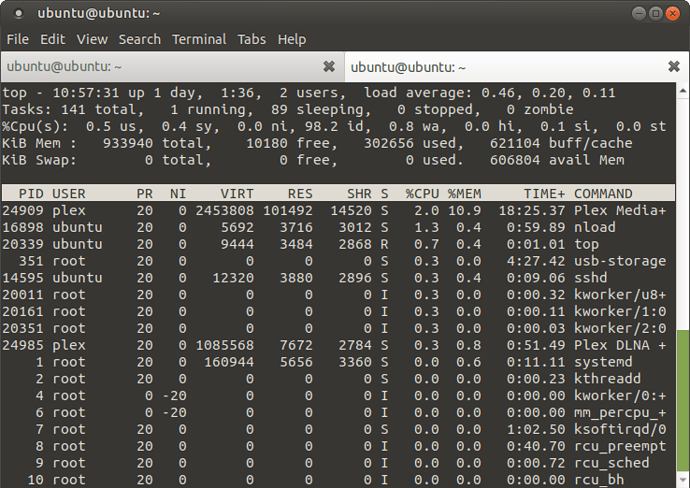
Task: Click the scrollbar down arrow
Action: pyautogui.click(x=683, y=480)
